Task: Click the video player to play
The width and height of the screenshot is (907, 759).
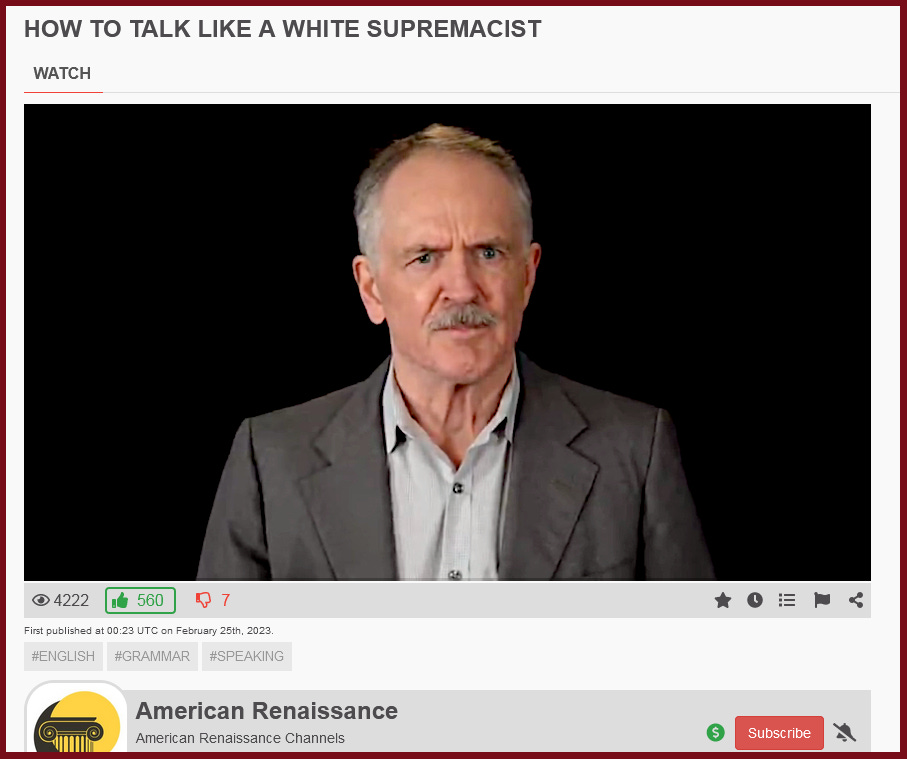Action: (447, 342)
